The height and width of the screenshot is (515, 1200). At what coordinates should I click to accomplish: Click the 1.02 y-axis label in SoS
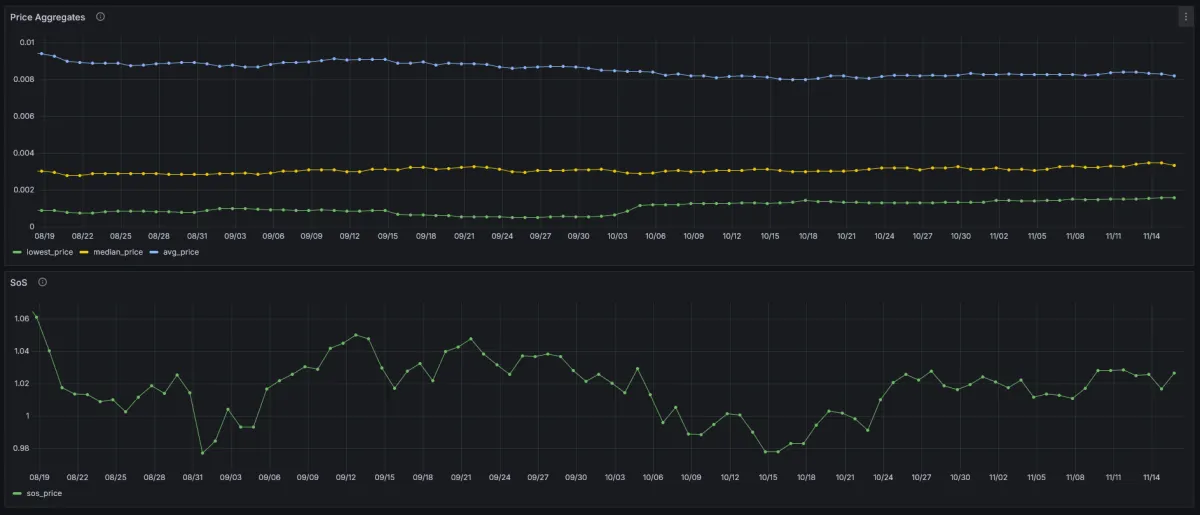[x=23, y=383]
